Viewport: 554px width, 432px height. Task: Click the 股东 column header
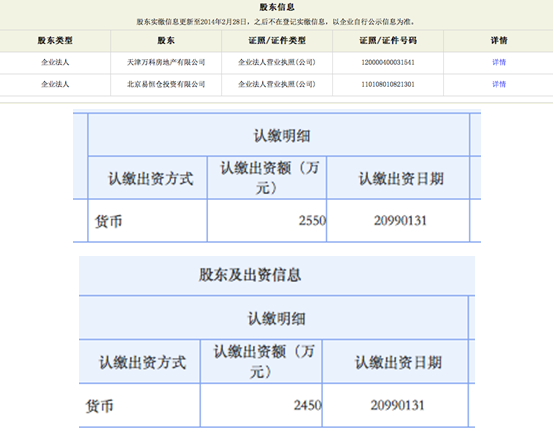pos(166,41)
